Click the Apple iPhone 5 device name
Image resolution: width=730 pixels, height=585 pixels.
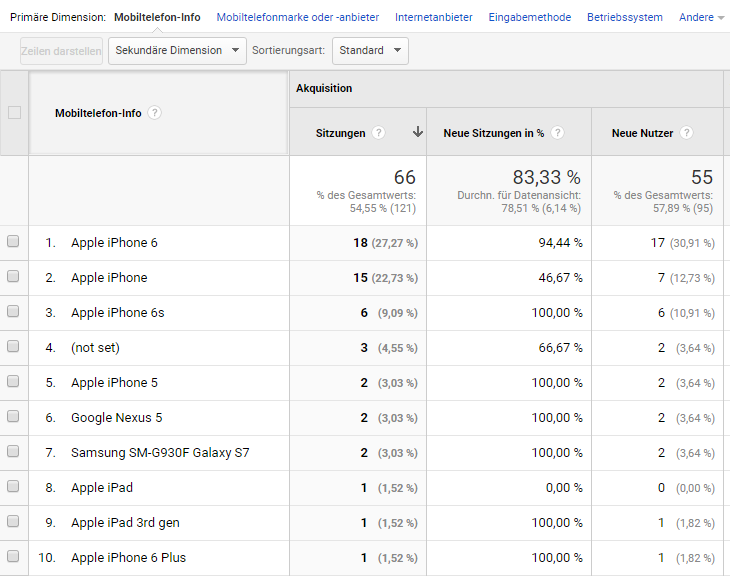tap(114, 383)
